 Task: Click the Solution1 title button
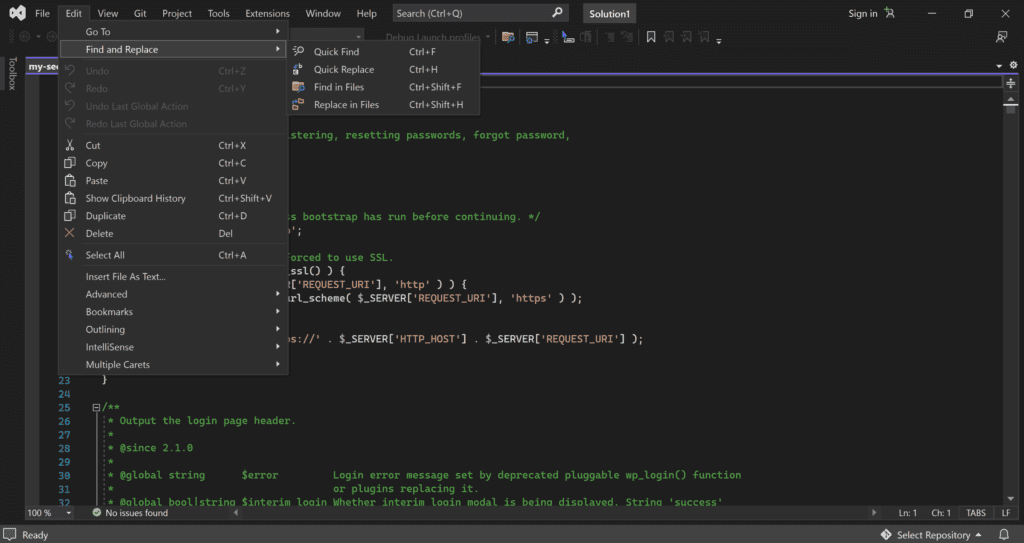click(x=609, y=14)
